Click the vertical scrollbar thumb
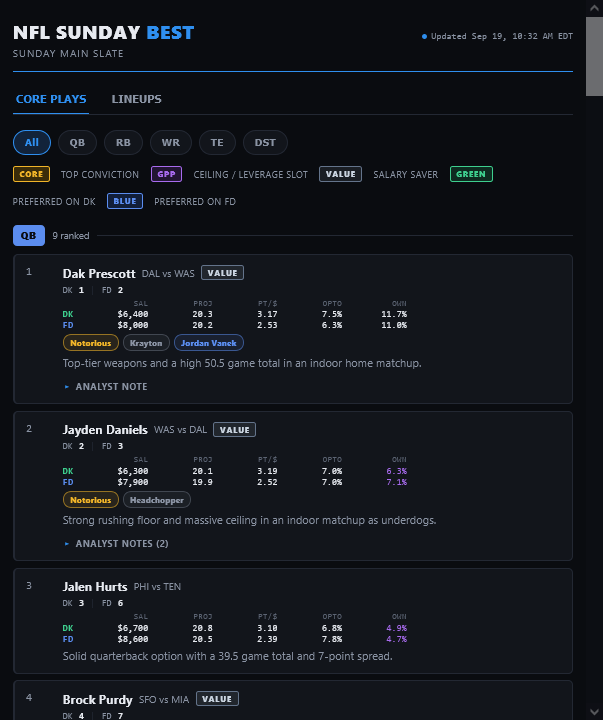 coord(594,56)
